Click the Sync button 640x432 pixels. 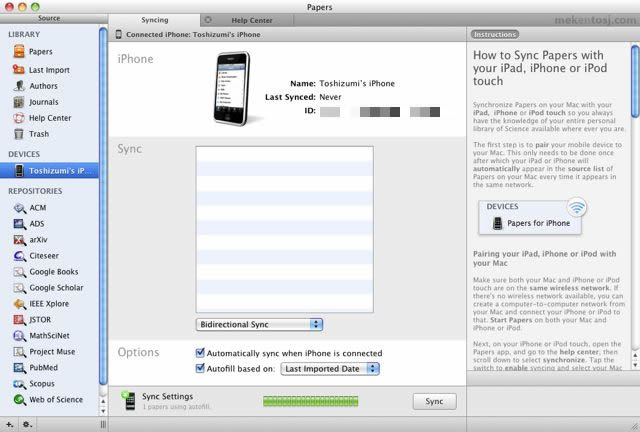(x=434, y=401)
